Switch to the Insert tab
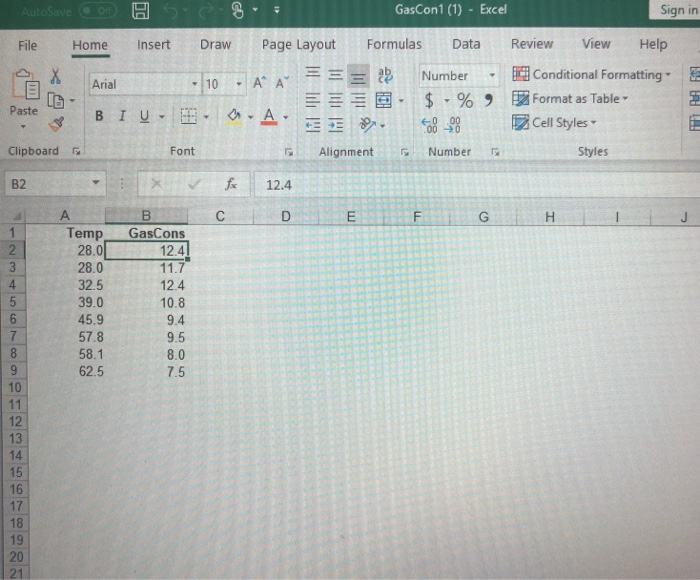The width and height of the screenshot is (700, 580). 154,45
